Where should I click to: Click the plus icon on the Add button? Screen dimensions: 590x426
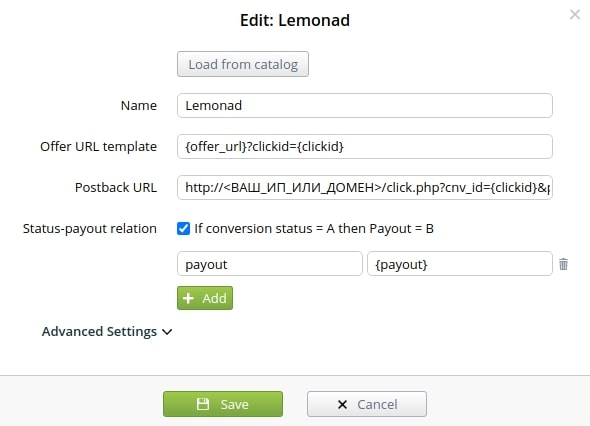pos(188,298)
